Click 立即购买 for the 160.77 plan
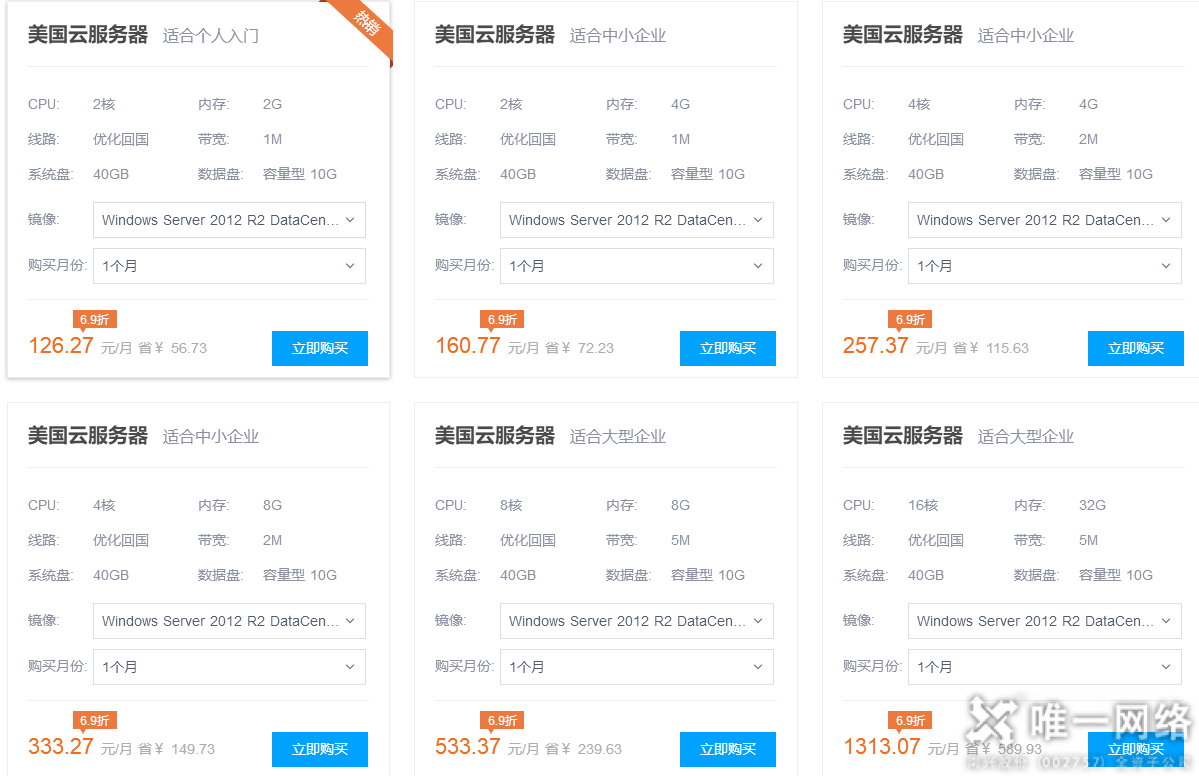 point(728,349)
